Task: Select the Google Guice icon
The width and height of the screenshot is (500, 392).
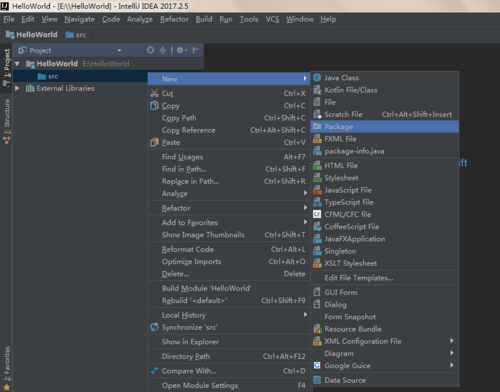Action: 317,366
